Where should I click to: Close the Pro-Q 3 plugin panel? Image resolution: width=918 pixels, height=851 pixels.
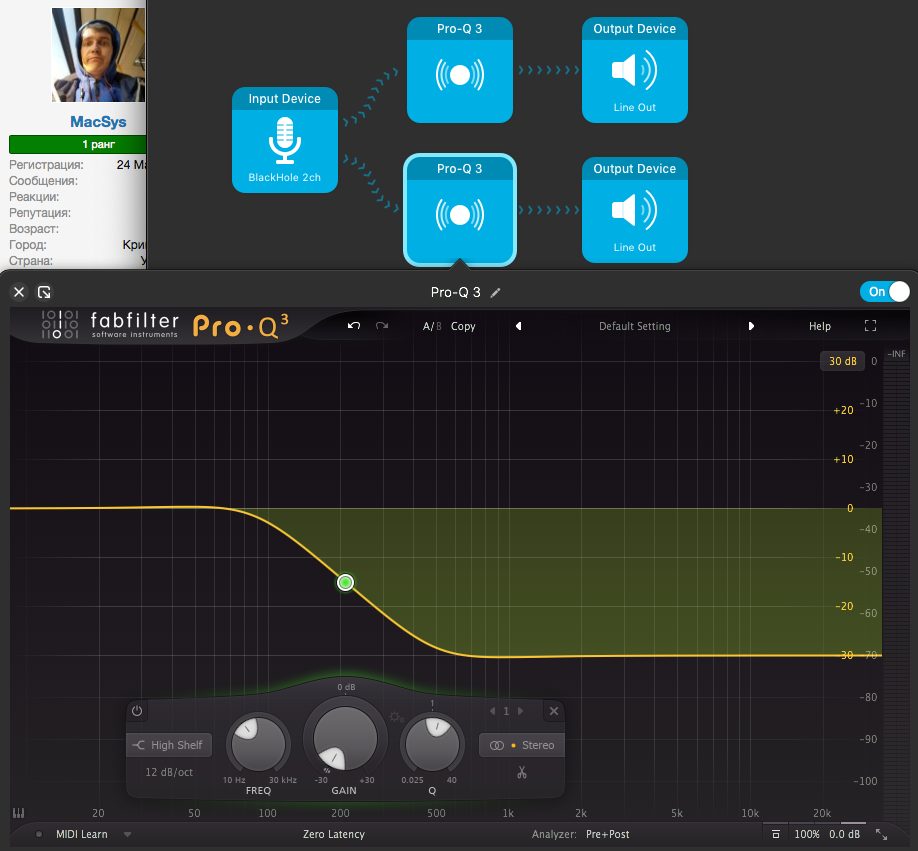pos(19,291)
